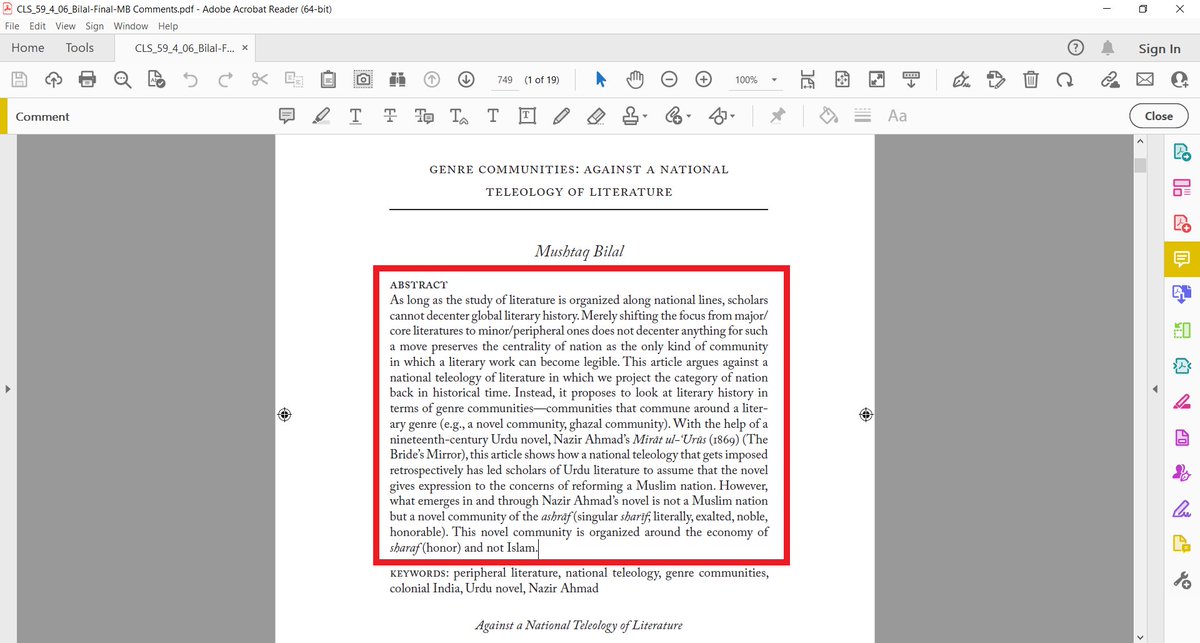Open the Fill & Sign pen icon
This screenshot has width=1200, height=643.
tap(961, 80)
